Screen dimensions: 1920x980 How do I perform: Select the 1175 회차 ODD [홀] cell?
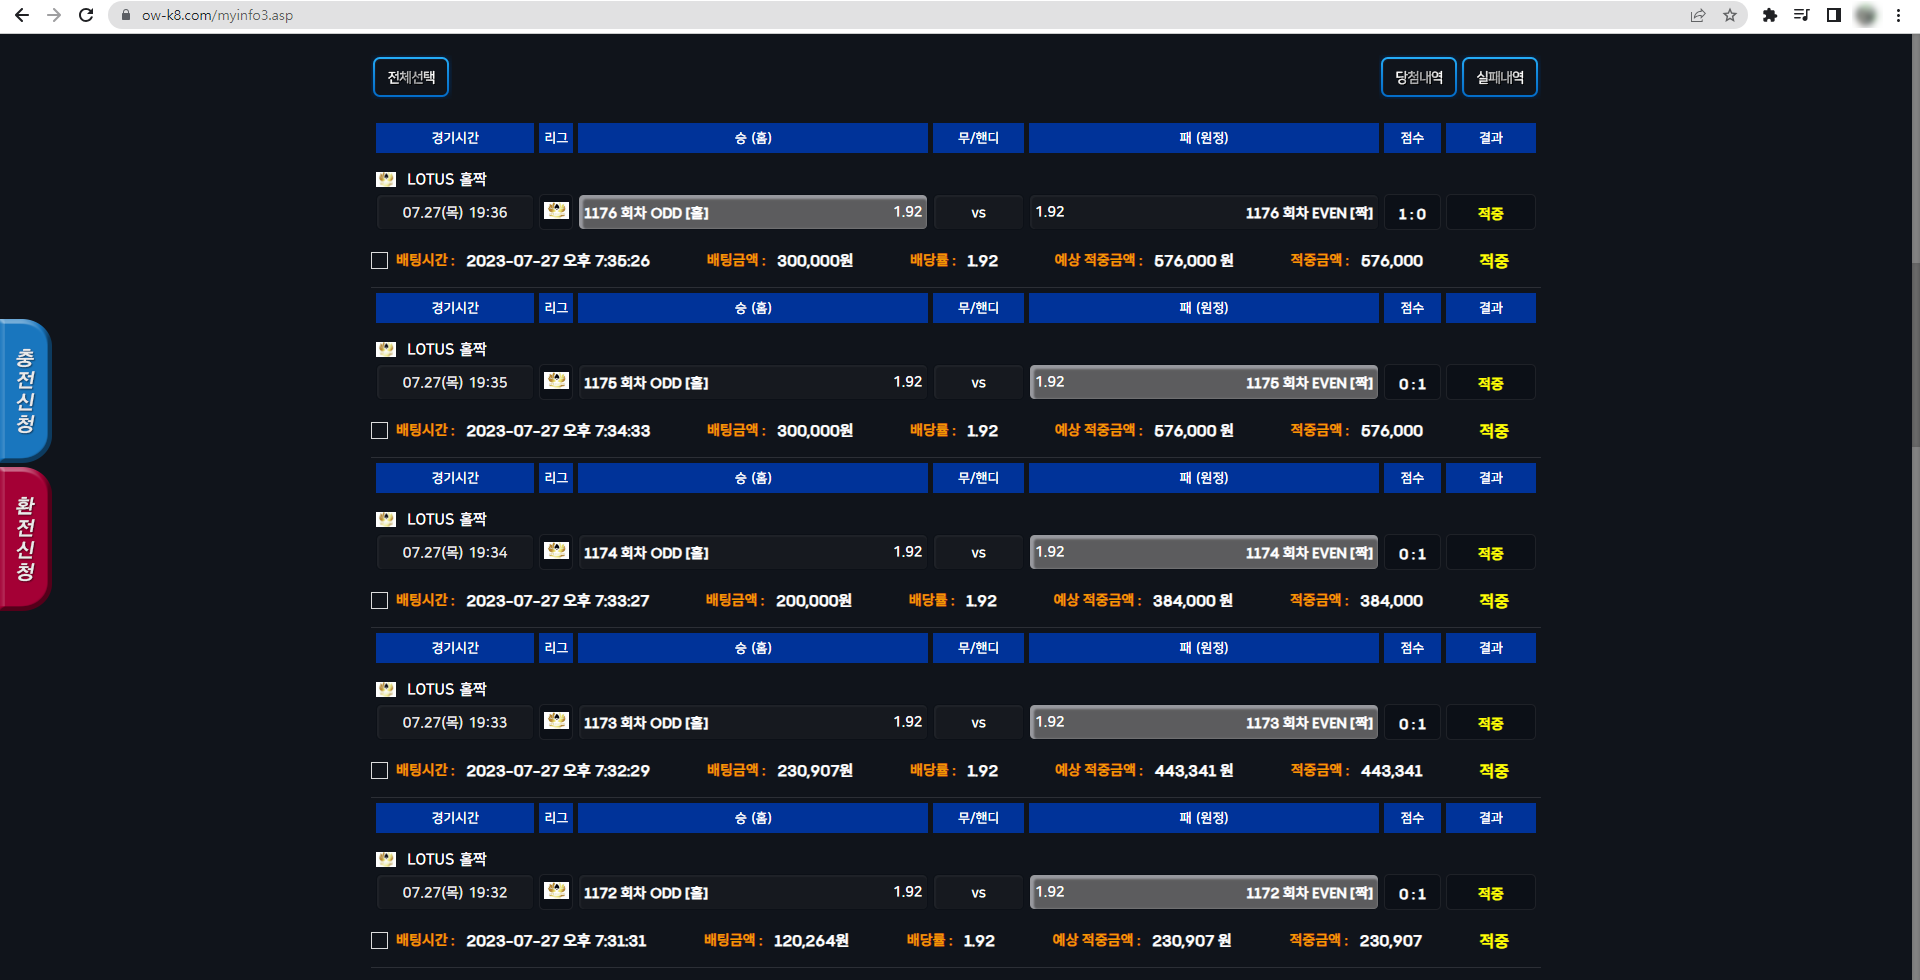(753, 382)
